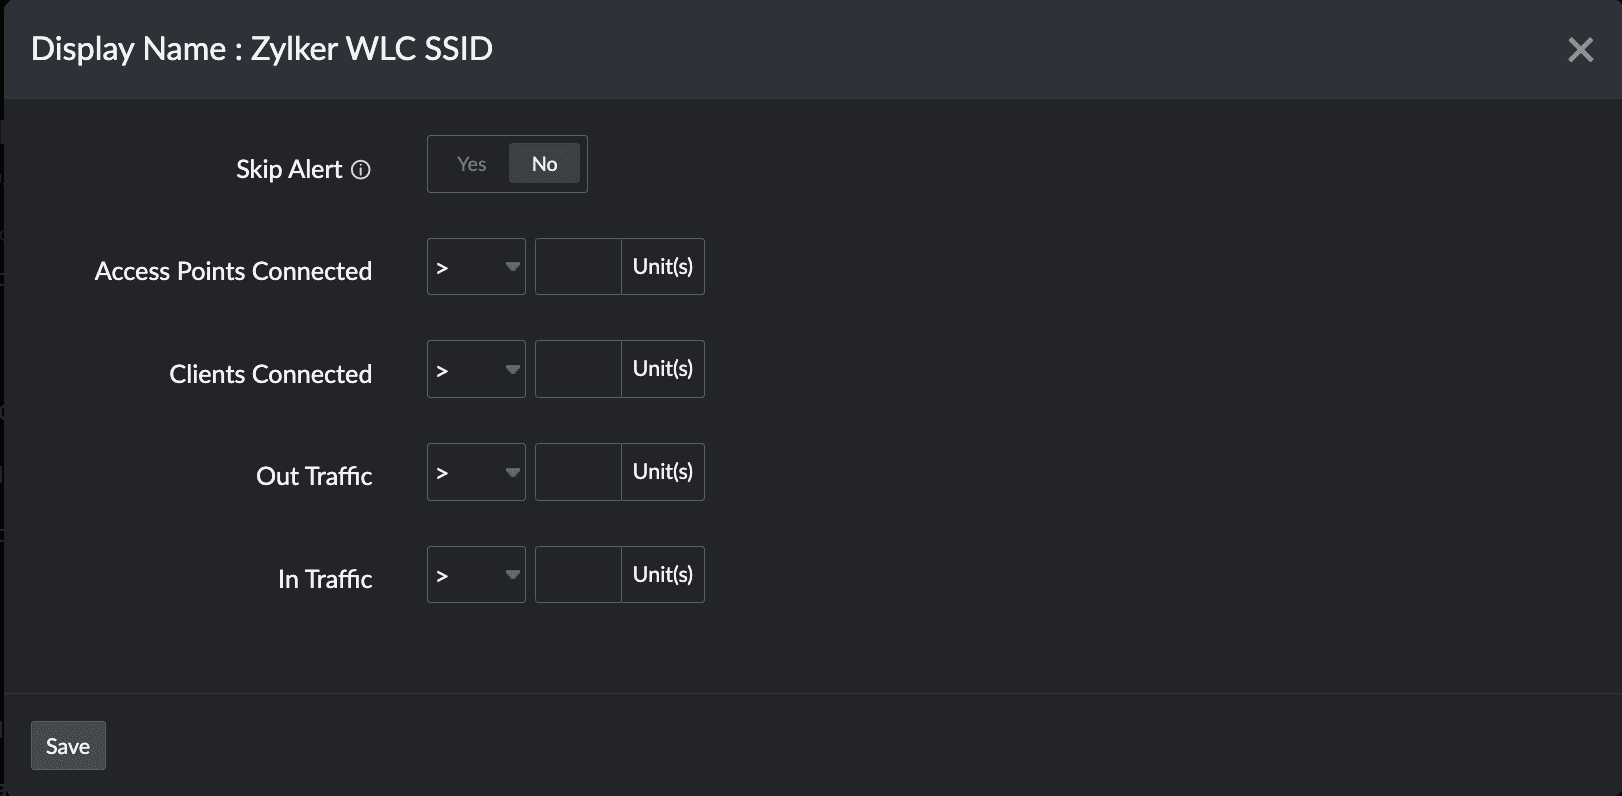Click Unit(s) beside Clients Connected
1622x796 pixels.
pyautogui.click(x=663, y=369)
